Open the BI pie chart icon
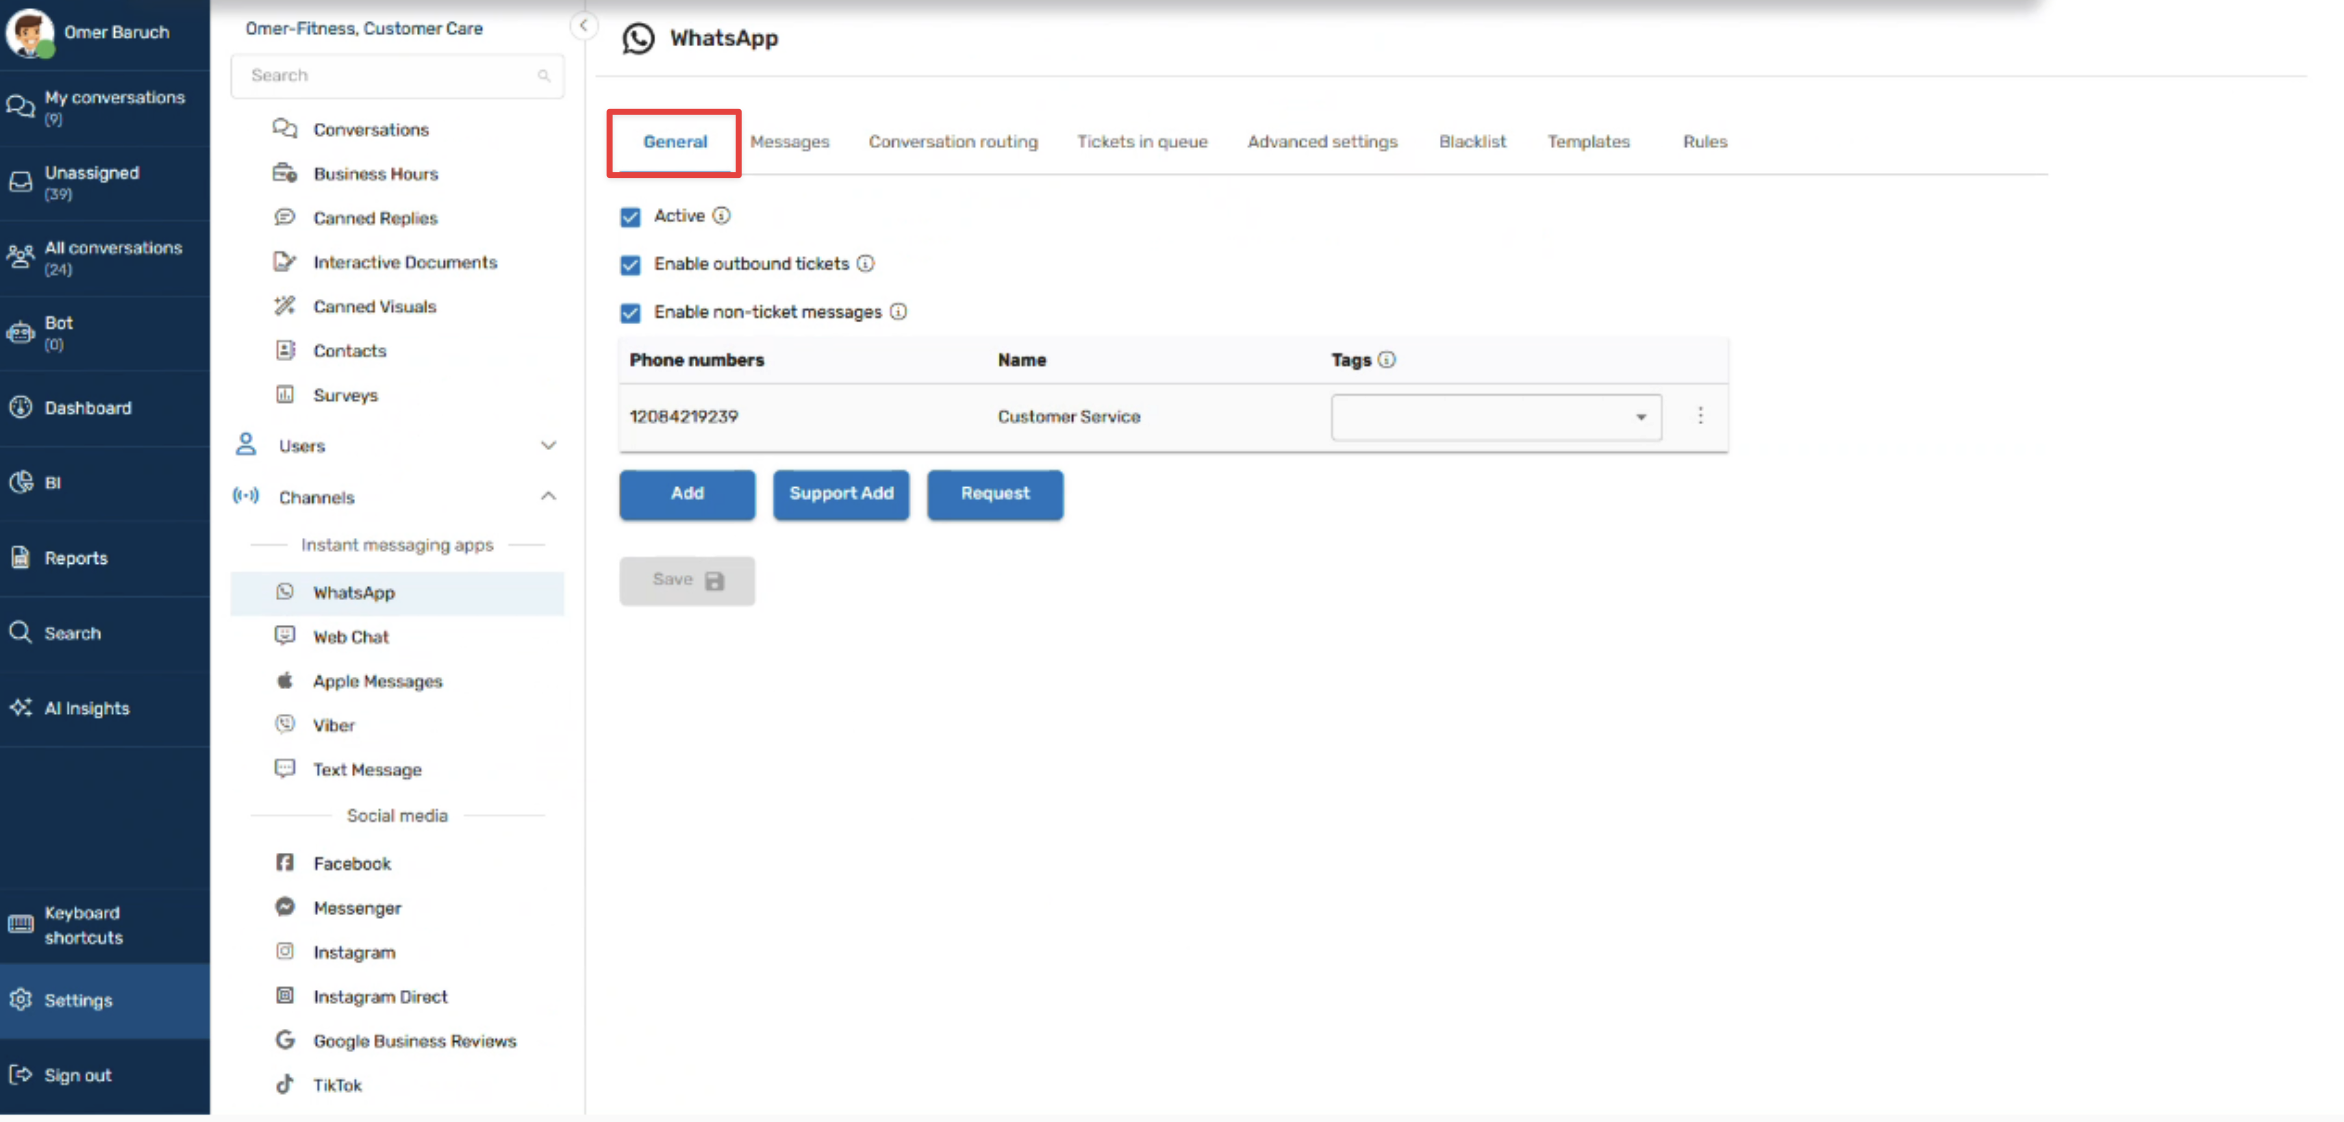This screenshot has height=1122, width=2344. (21, 482)
